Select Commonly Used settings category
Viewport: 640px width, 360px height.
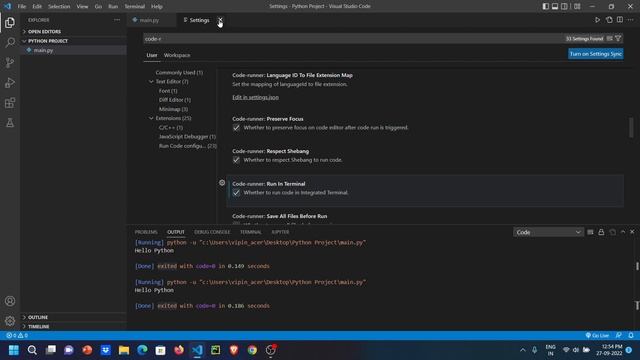(x=179, y=73)
